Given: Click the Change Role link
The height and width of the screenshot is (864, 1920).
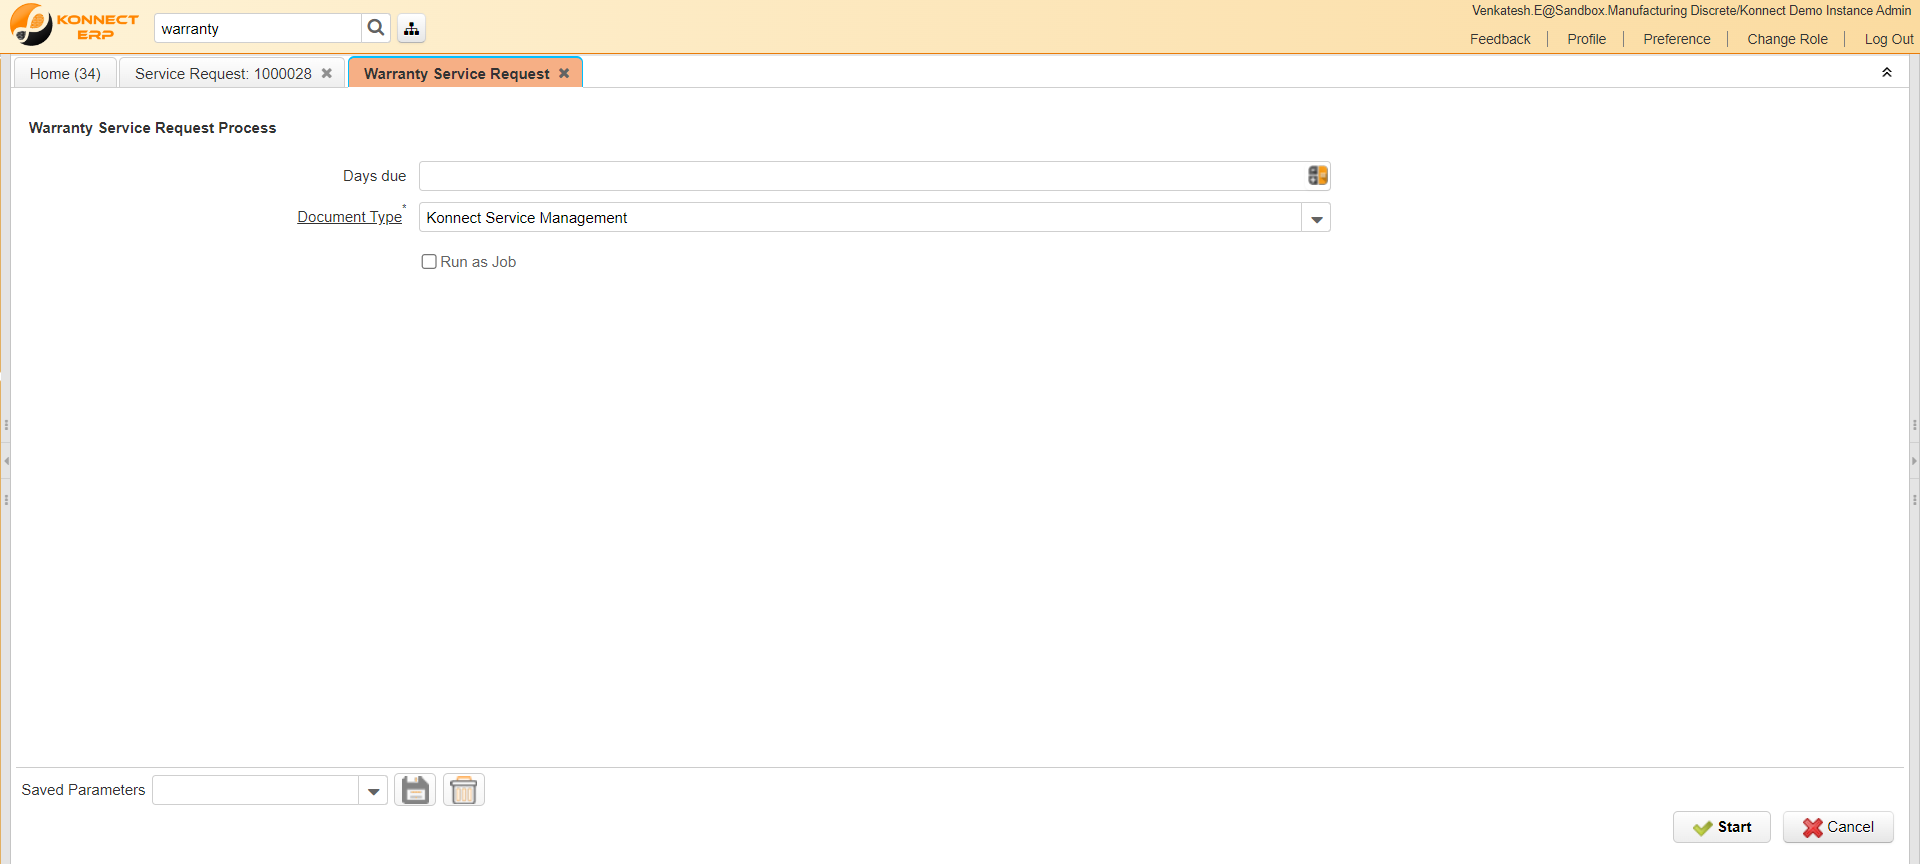Looking at the screenshot, I should (x=1787, y=39).
